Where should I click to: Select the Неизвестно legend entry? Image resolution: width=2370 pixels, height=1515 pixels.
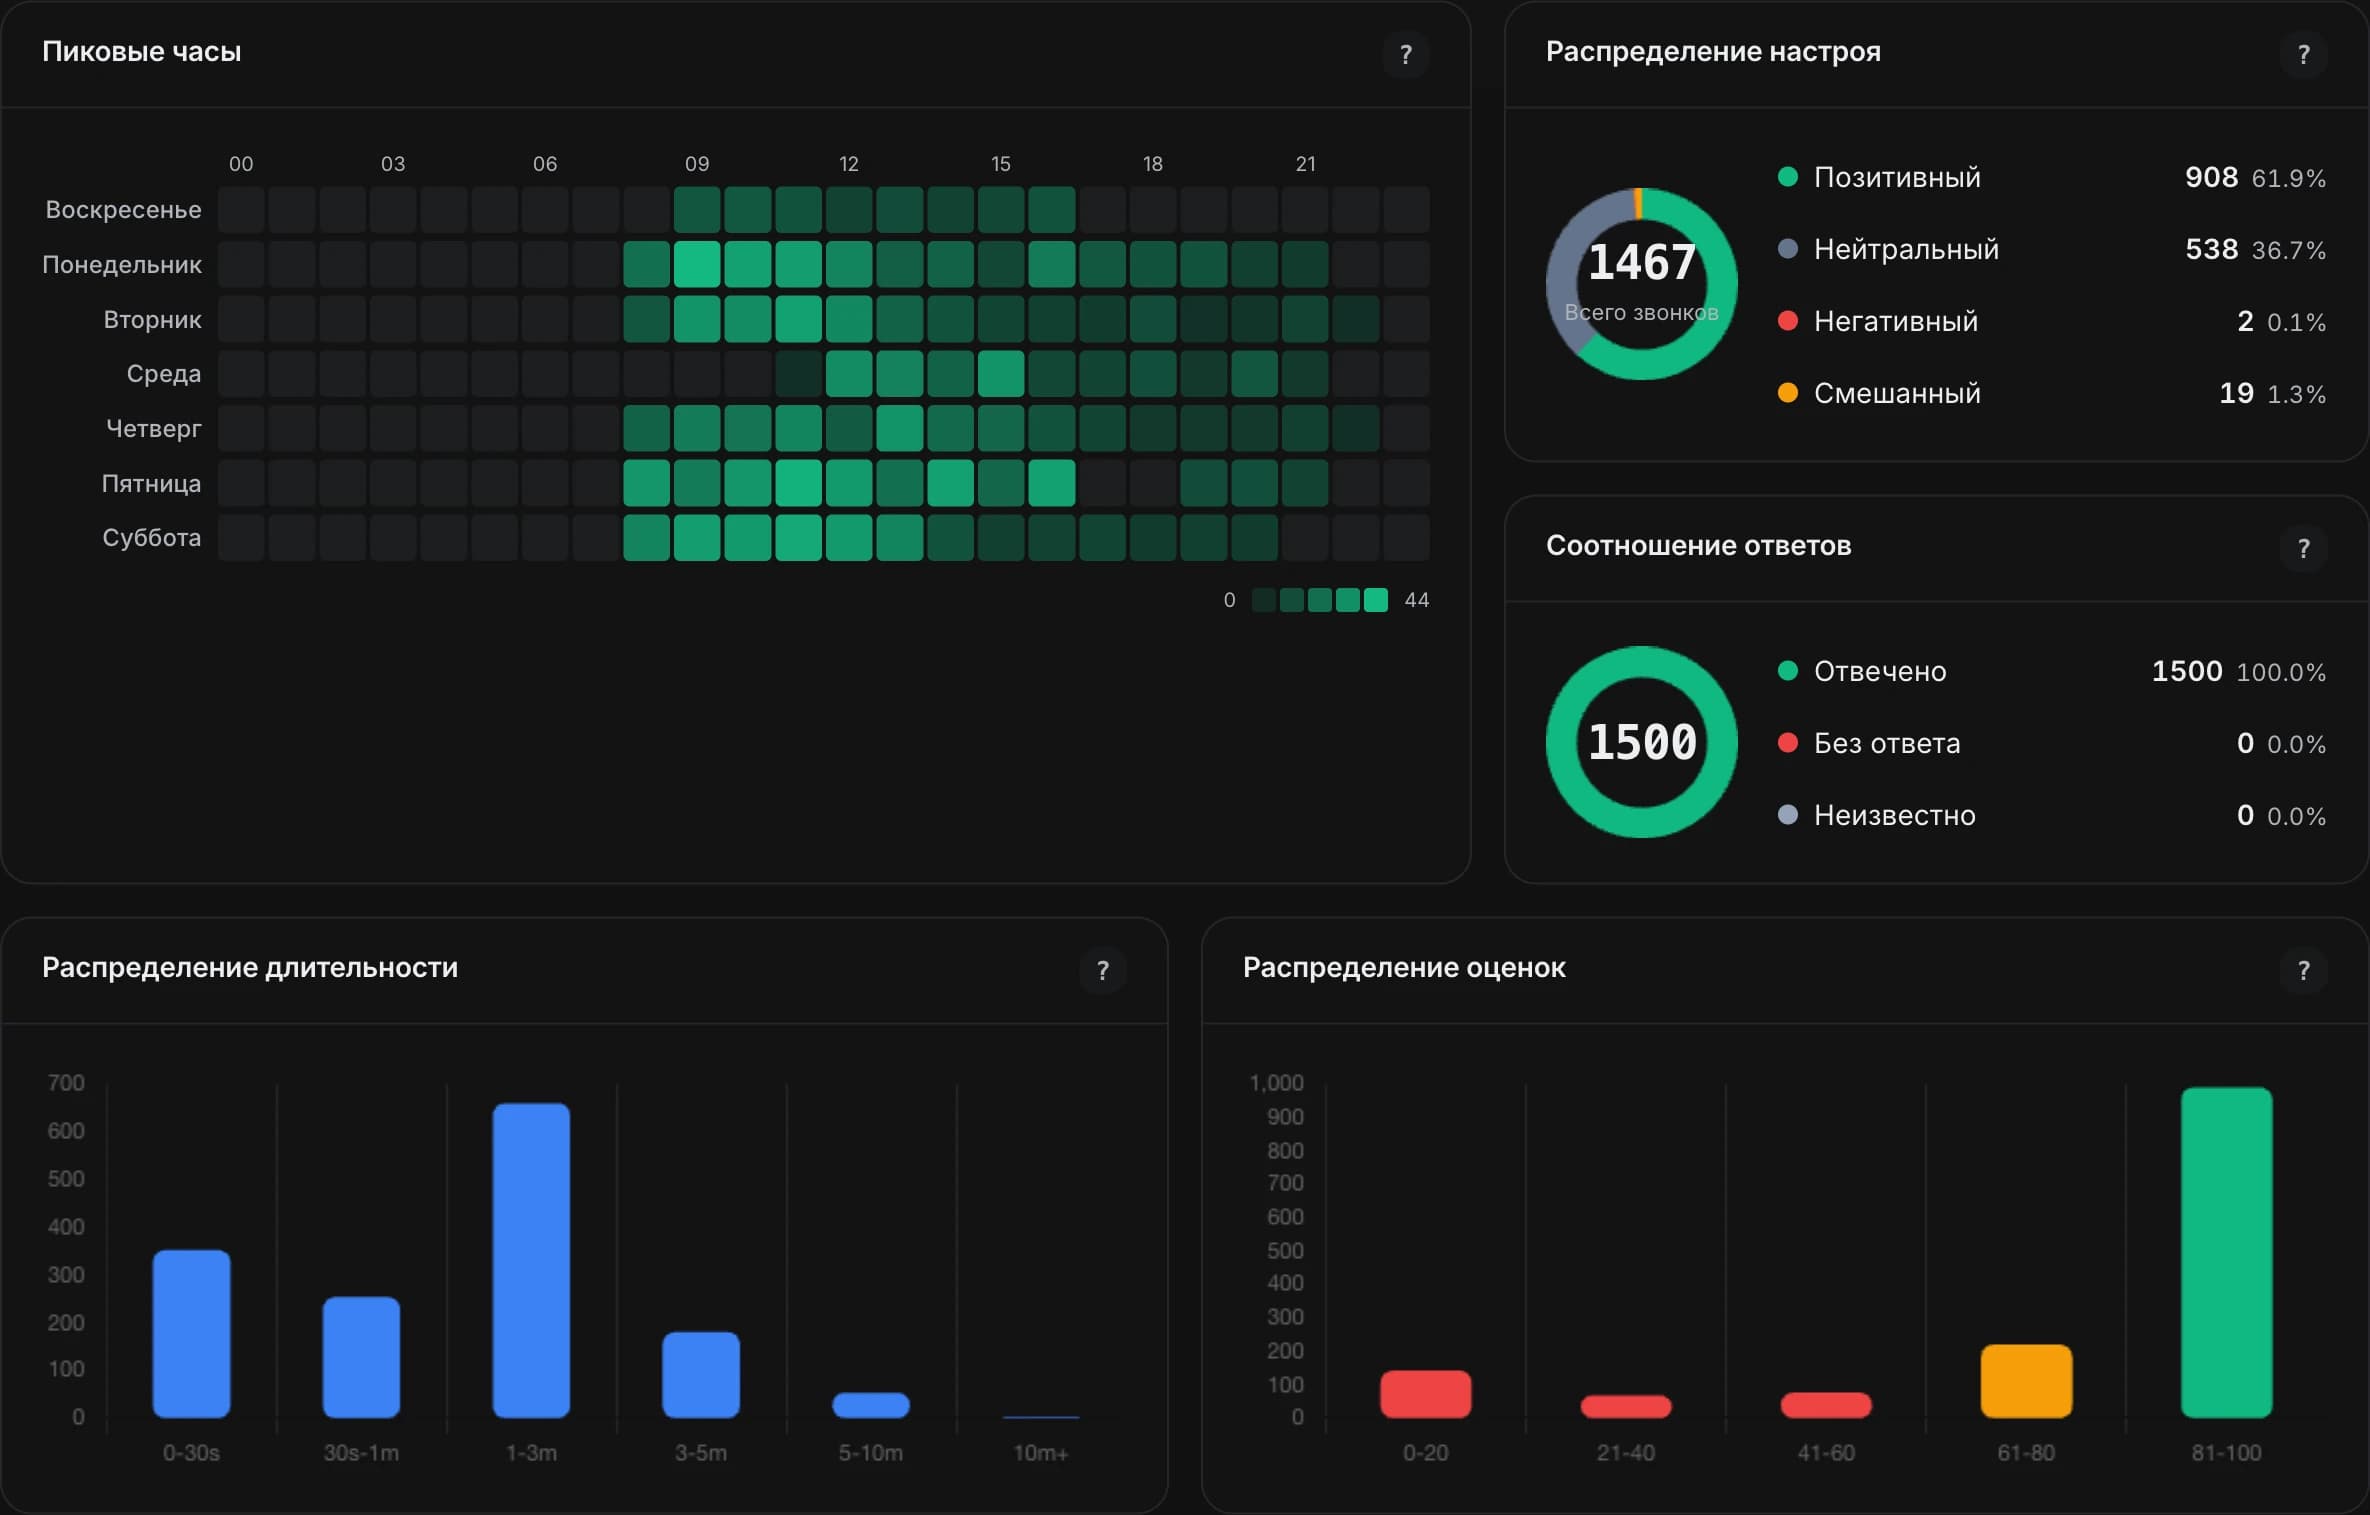(x=2052, y=815)
